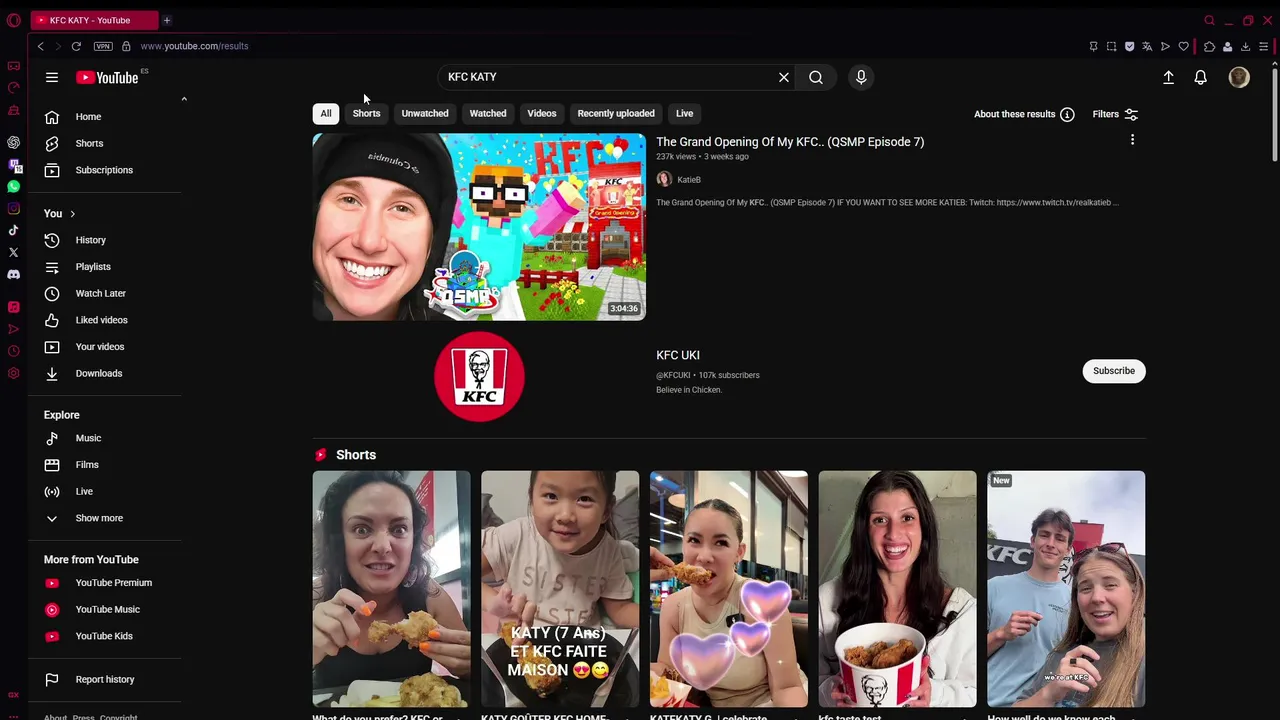The image size is (1280, 720).
Task: Open WhatsApp in the Opera sidebar
Action: 14,187
